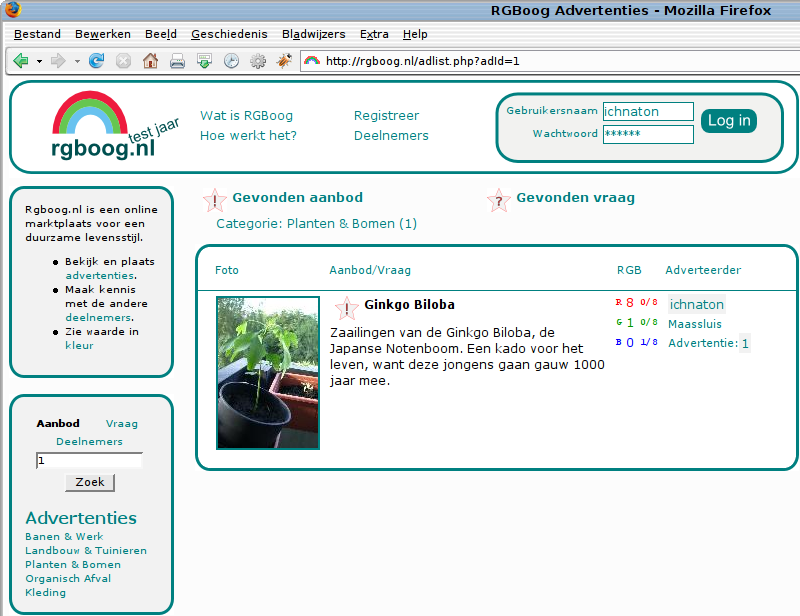Viewport: 800px width, 616px height.
Task: Click the Gevonden vraag heading
Action: (576, 198)
